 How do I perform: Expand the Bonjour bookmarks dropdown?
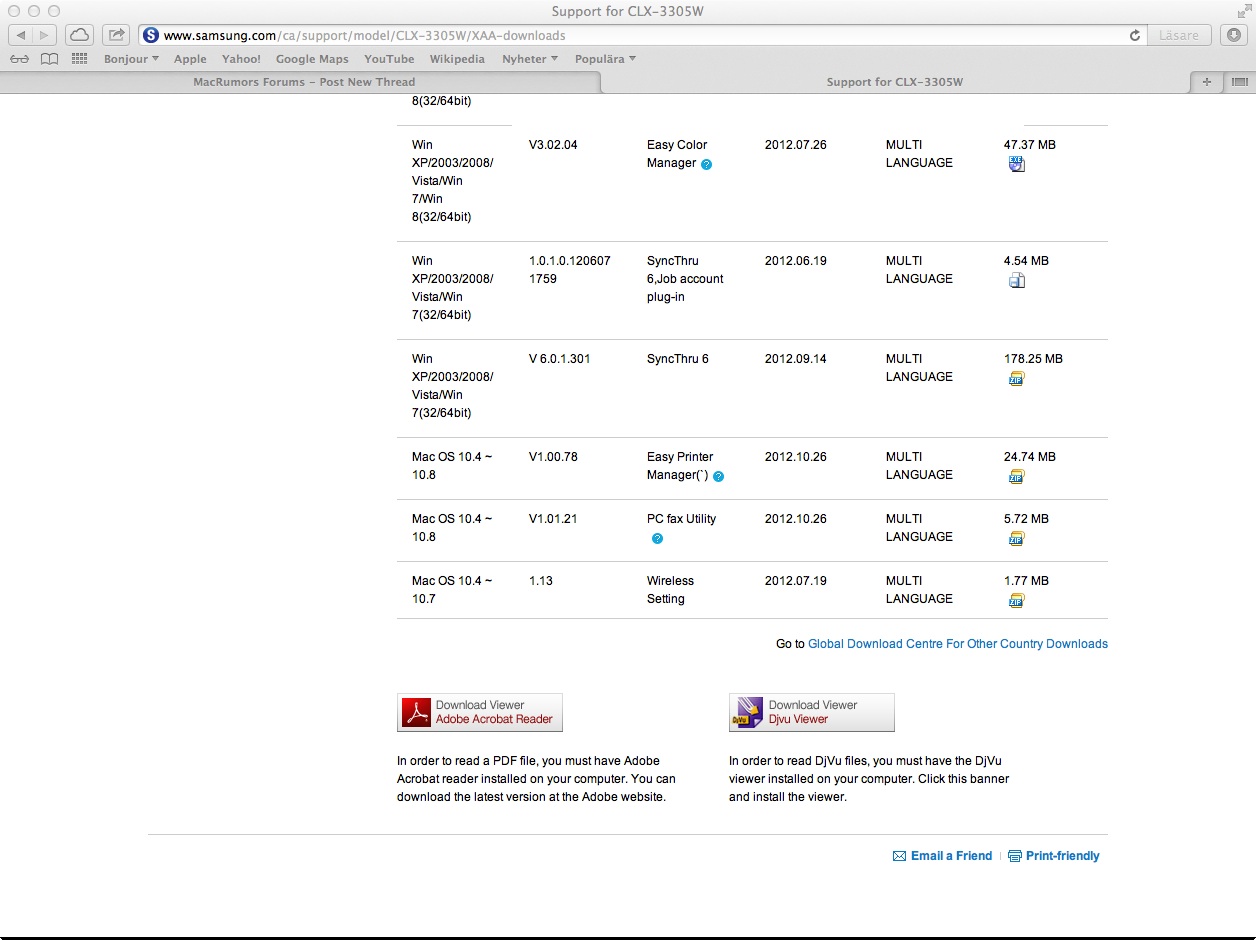pos(131,59)
